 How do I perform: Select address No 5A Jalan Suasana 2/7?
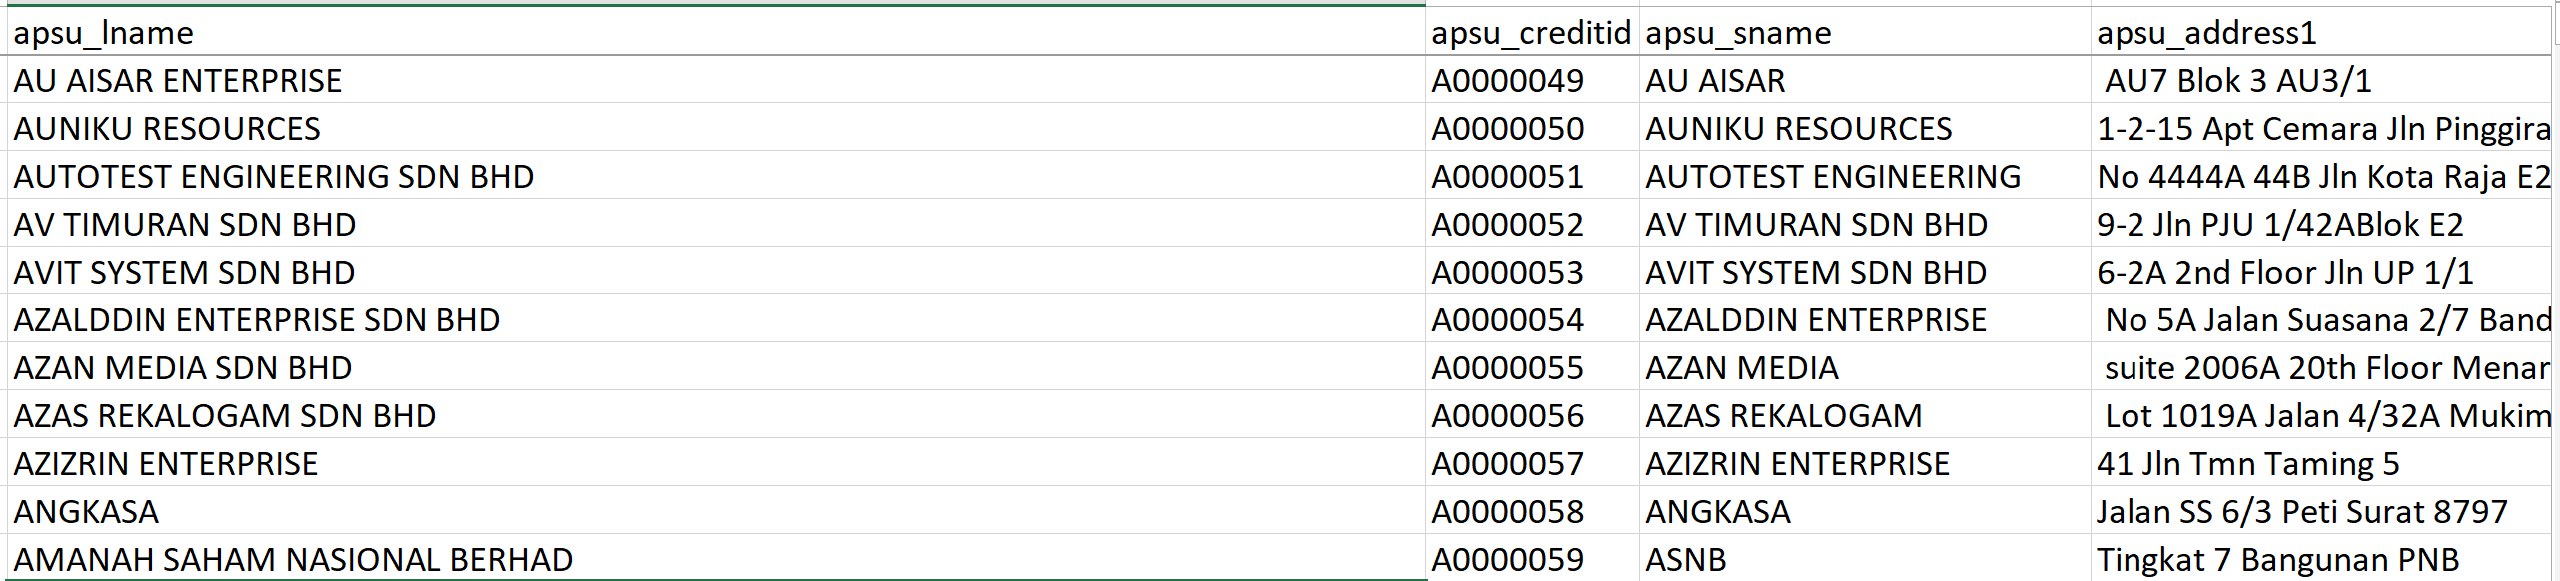click(2321, 319)
